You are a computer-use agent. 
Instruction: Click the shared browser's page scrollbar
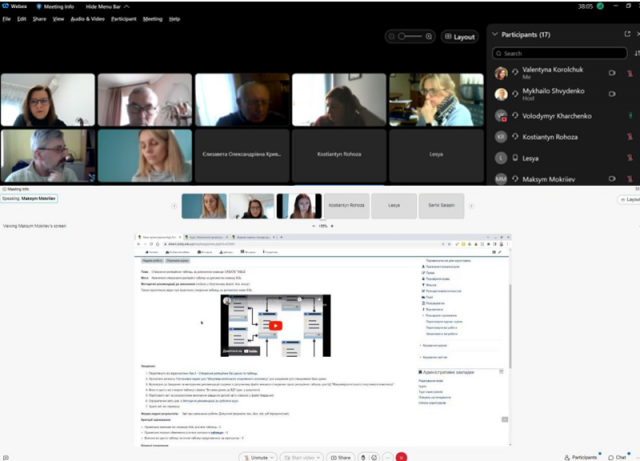coord(510,327)
